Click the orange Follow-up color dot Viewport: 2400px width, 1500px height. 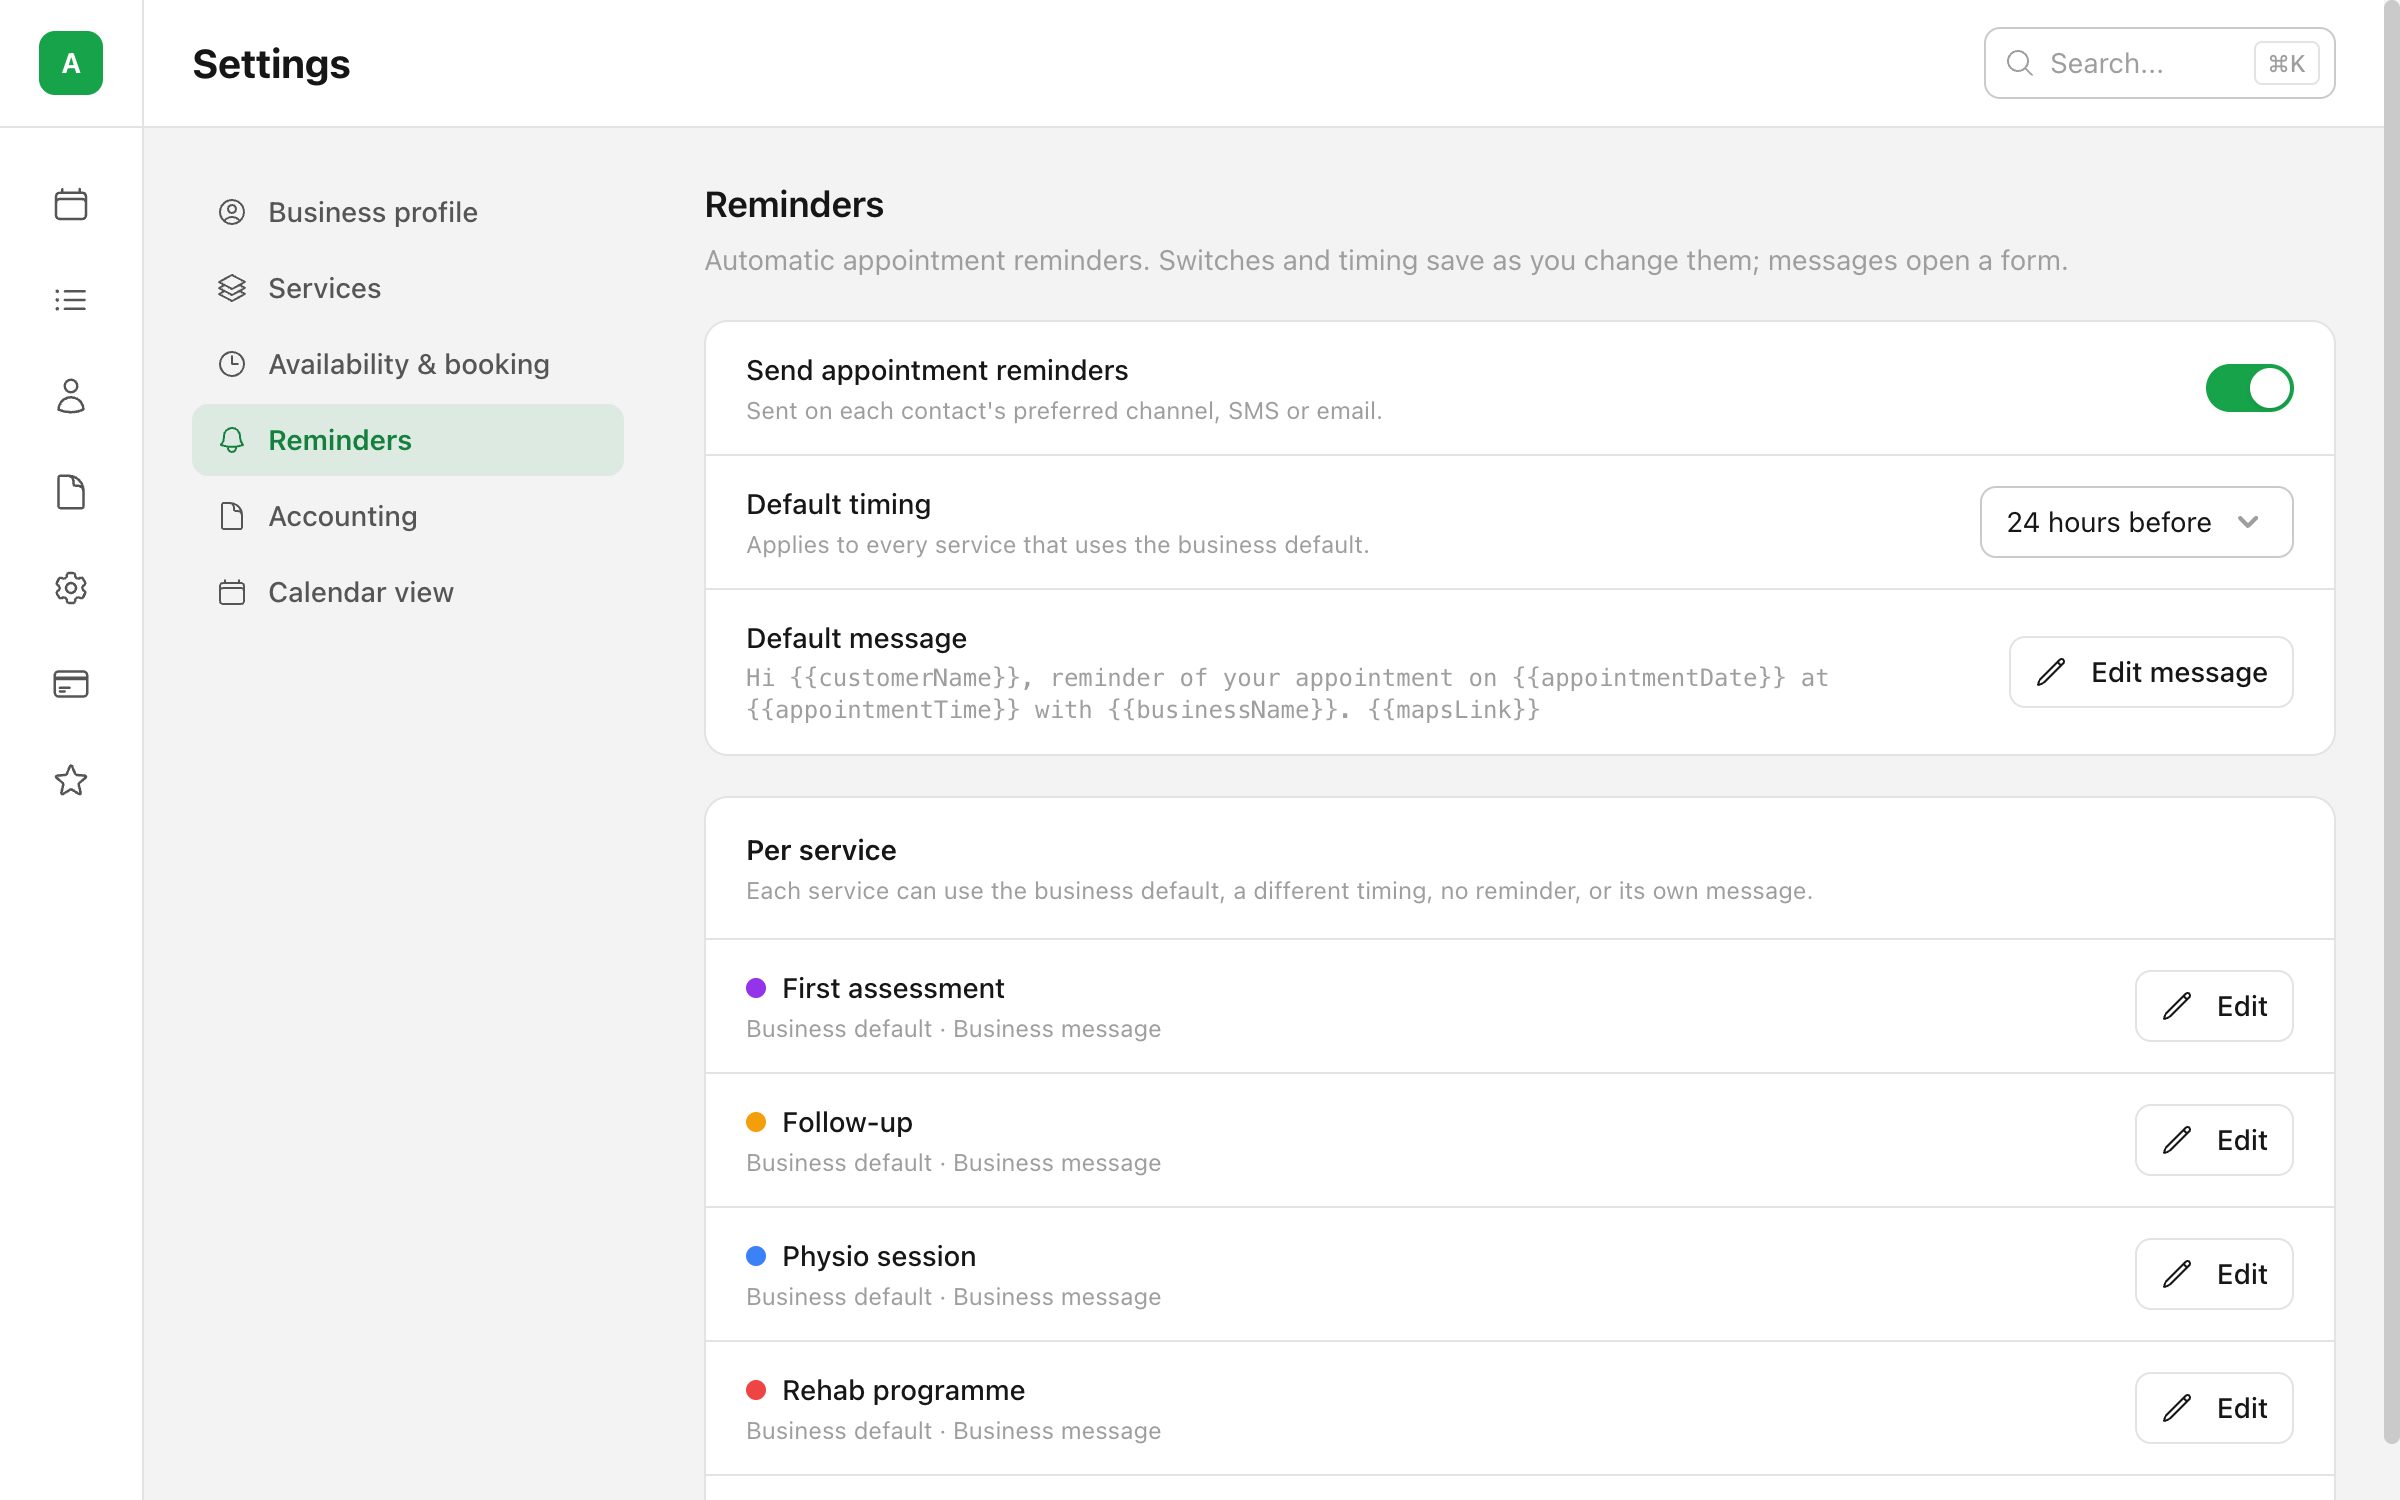pyautogui.click(x=756, y=1122)
